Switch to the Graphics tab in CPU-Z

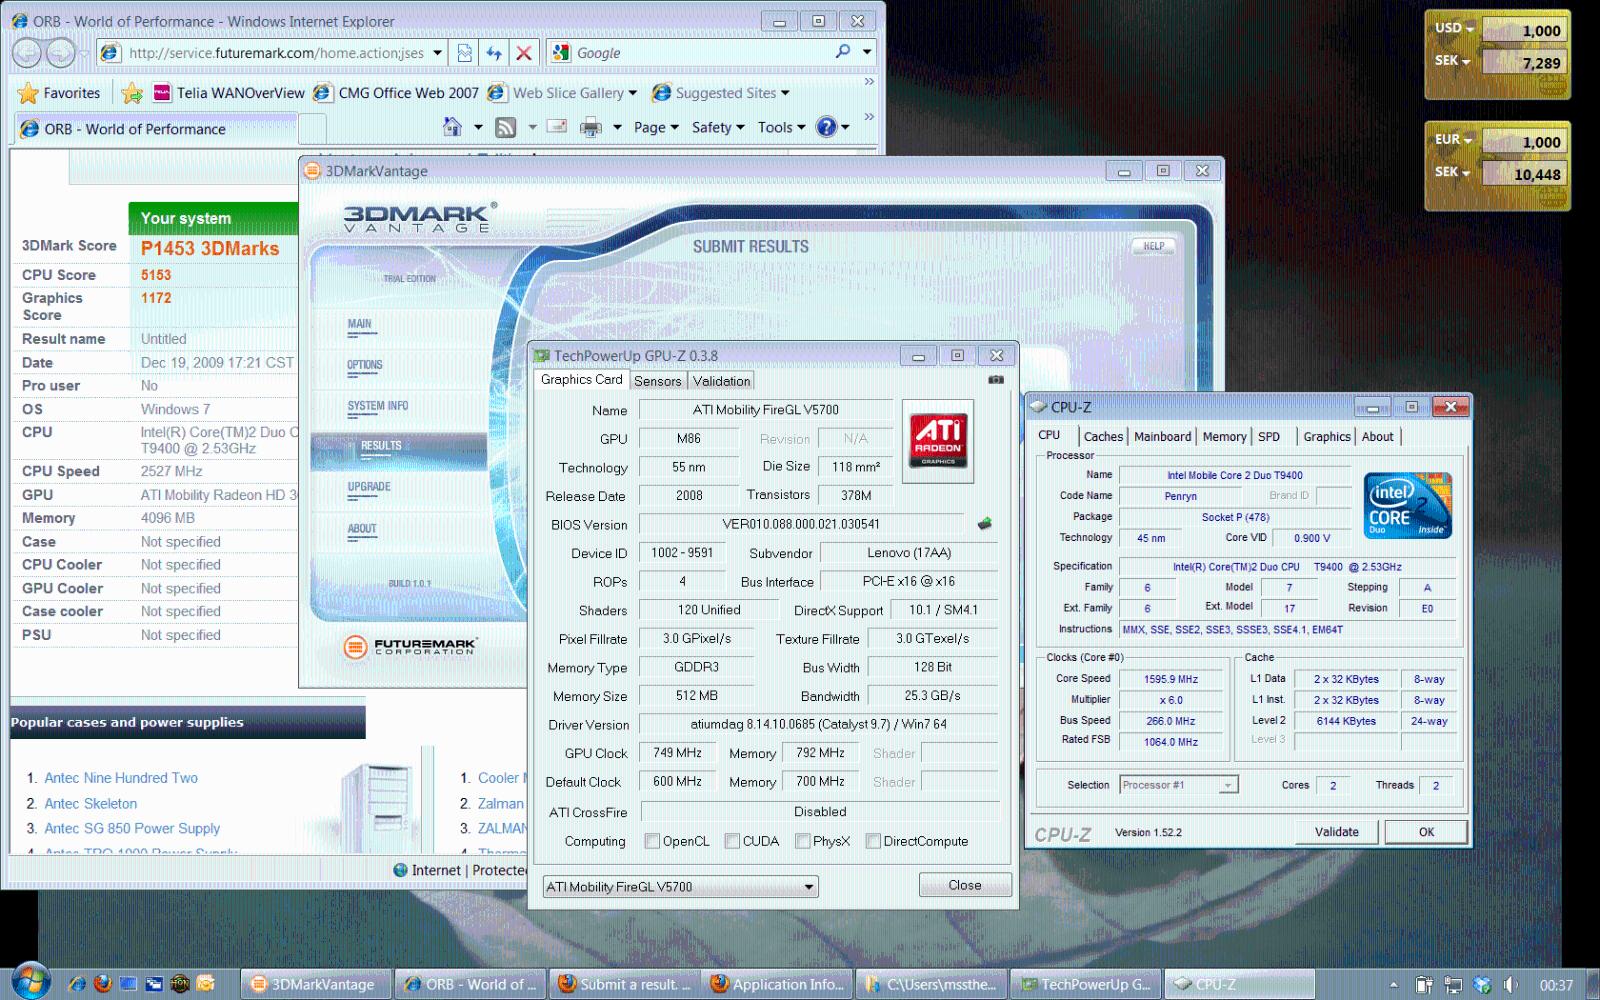tap(1326, 436)
